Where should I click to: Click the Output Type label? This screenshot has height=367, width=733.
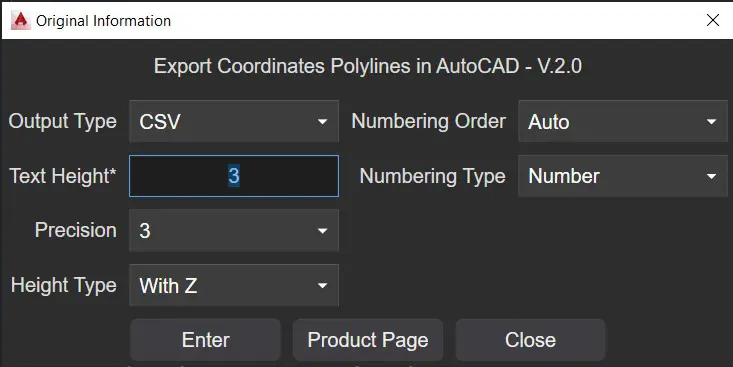tap(63, 122)
